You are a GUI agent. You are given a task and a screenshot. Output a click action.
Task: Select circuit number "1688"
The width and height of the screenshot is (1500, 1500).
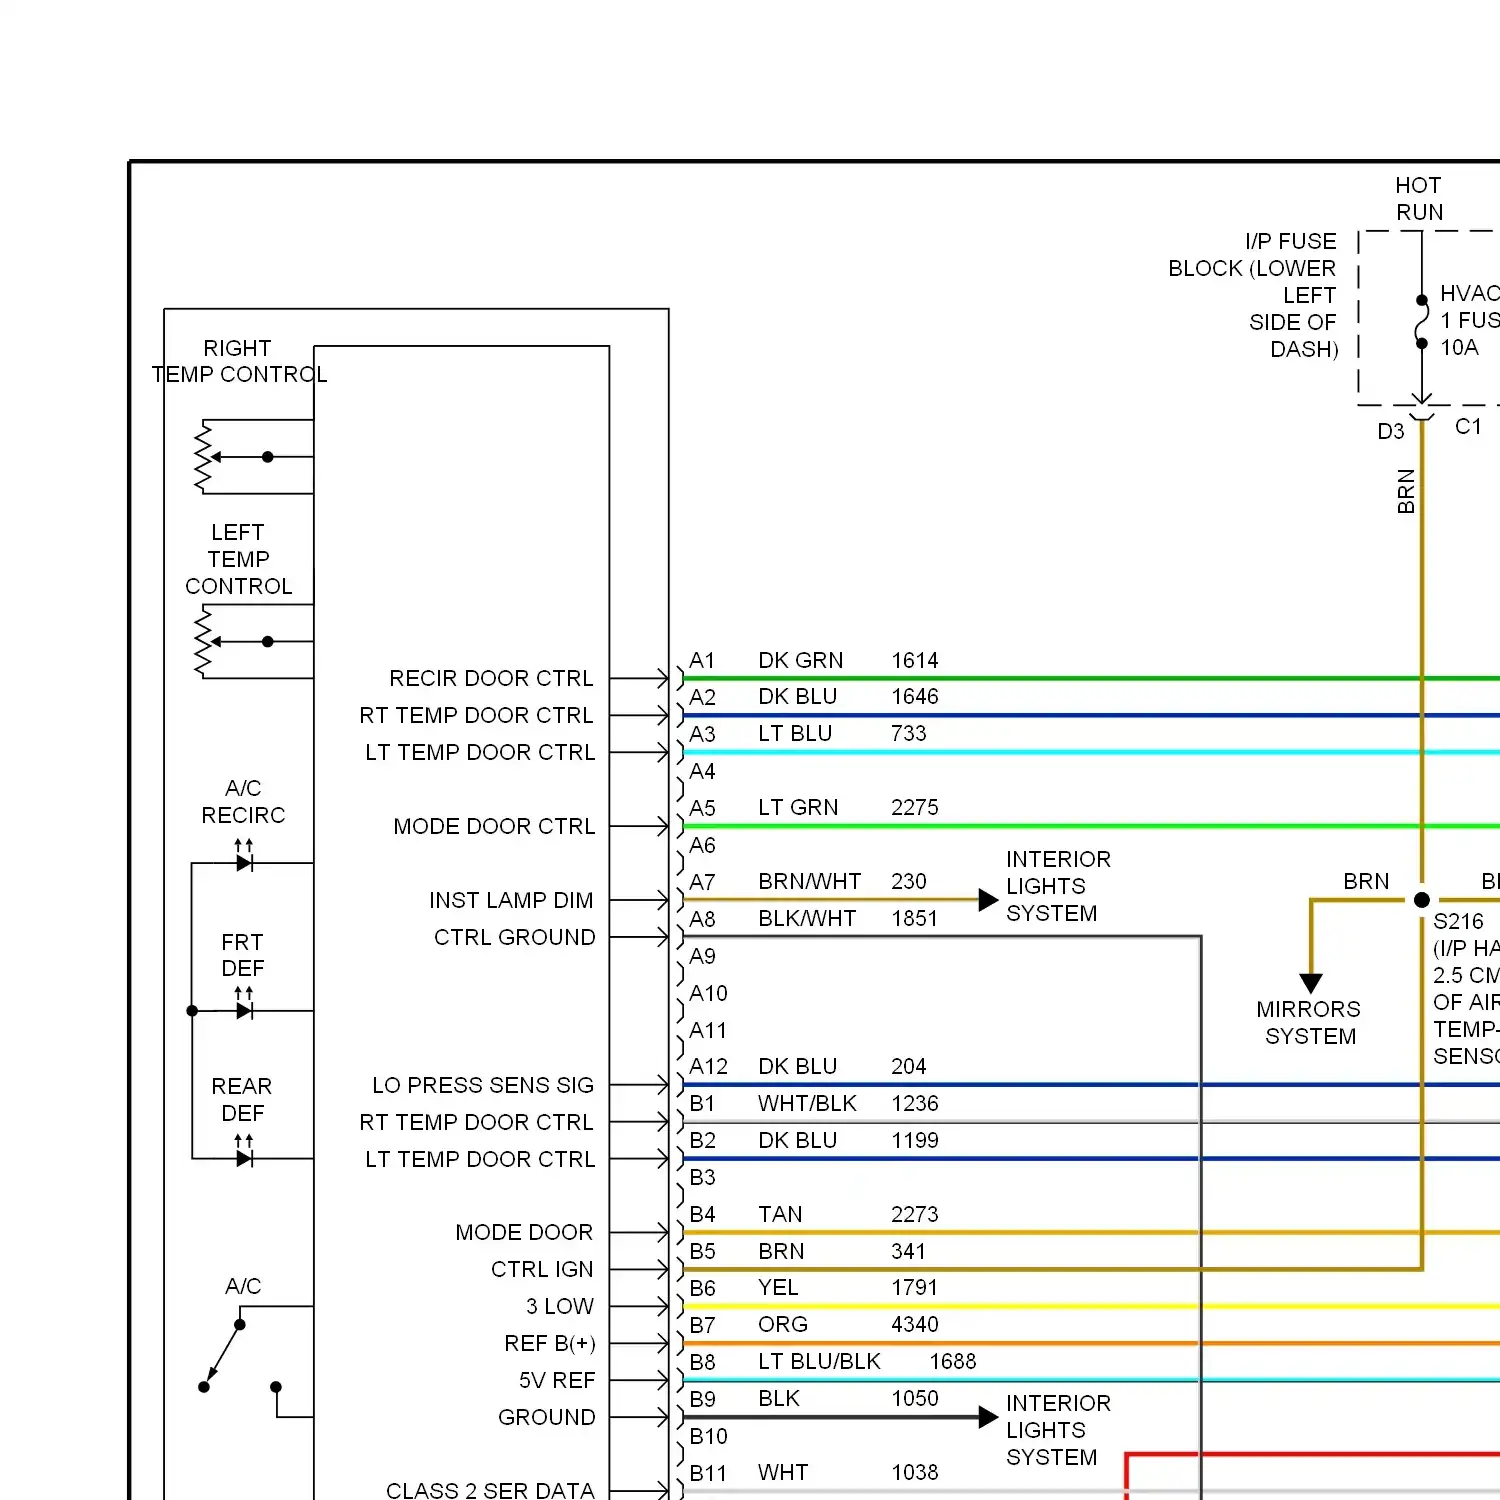953,1361
